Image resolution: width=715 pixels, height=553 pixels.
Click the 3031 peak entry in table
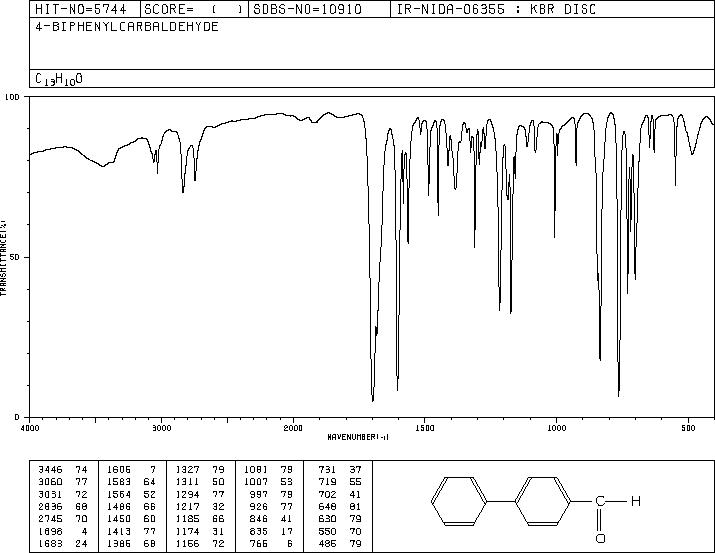[x=63, y=494]
